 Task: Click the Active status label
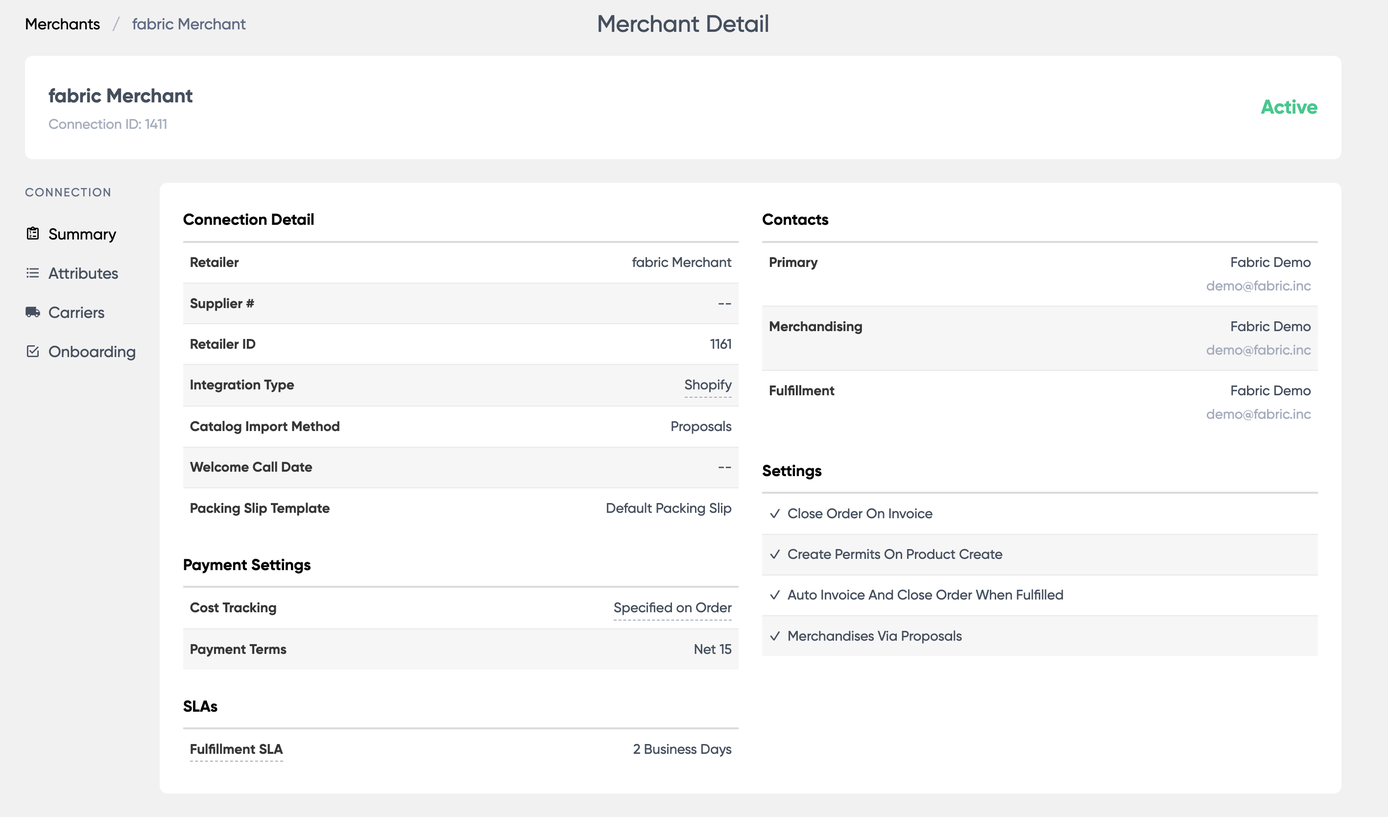click(x=1289, y=107)
